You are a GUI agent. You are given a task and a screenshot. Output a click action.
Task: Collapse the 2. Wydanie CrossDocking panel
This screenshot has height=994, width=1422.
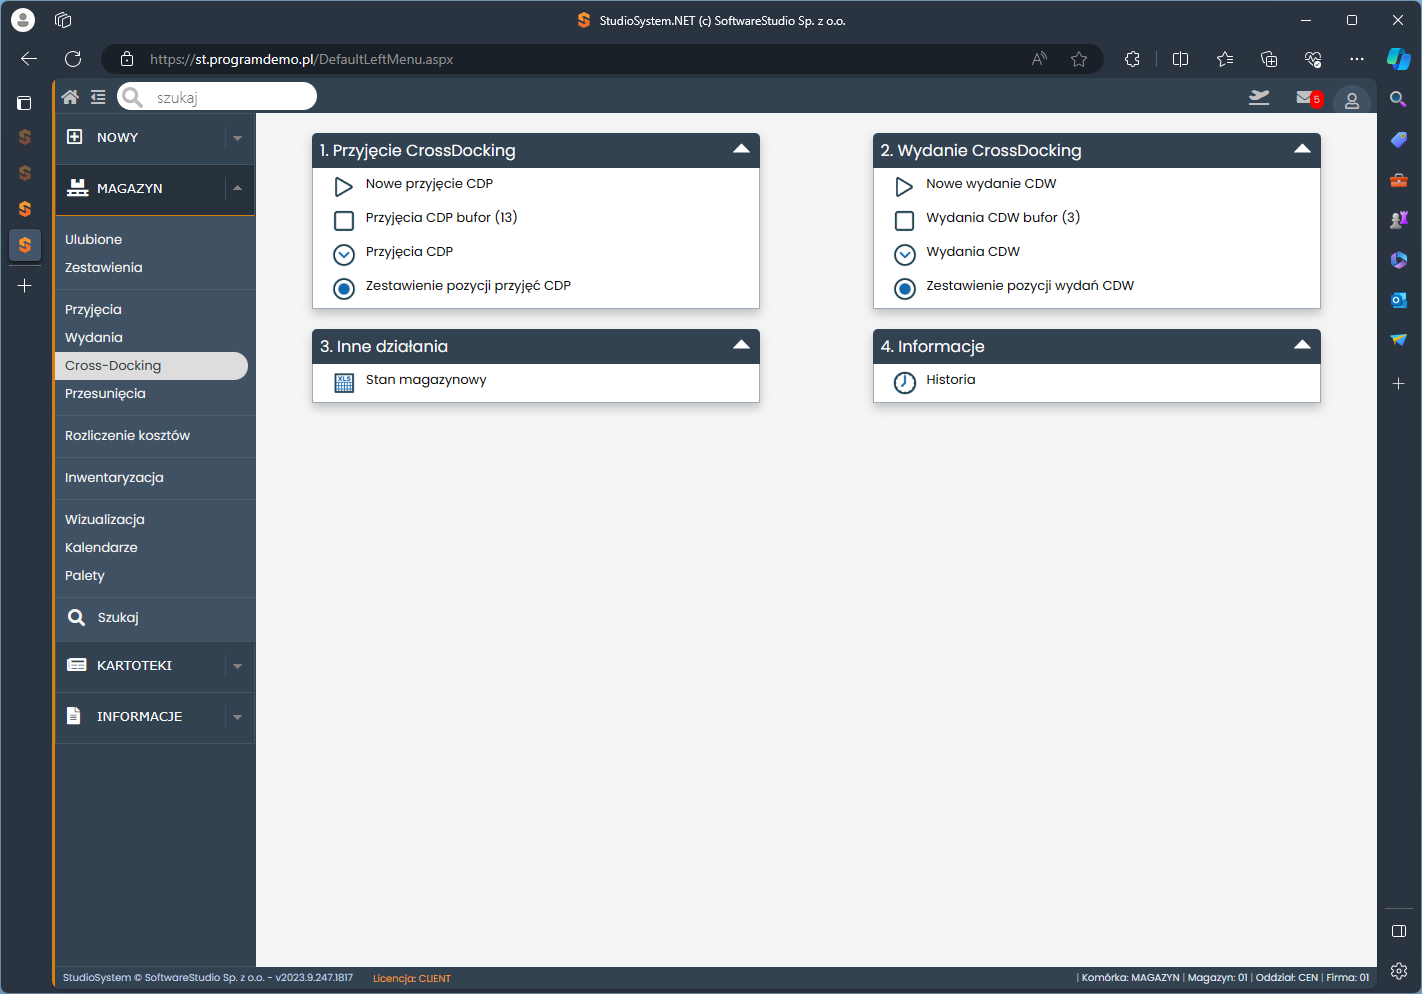(x=1302, y=149)
